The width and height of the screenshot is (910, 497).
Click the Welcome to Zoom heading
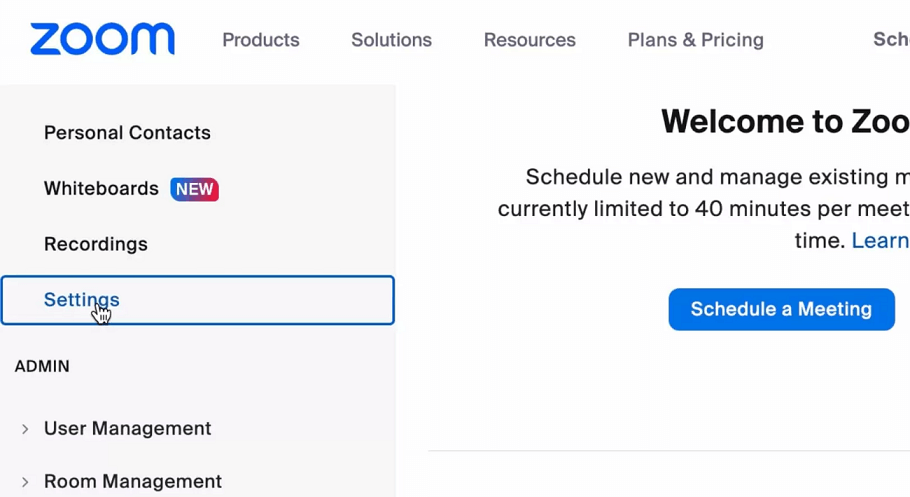(x=785, y=122)
